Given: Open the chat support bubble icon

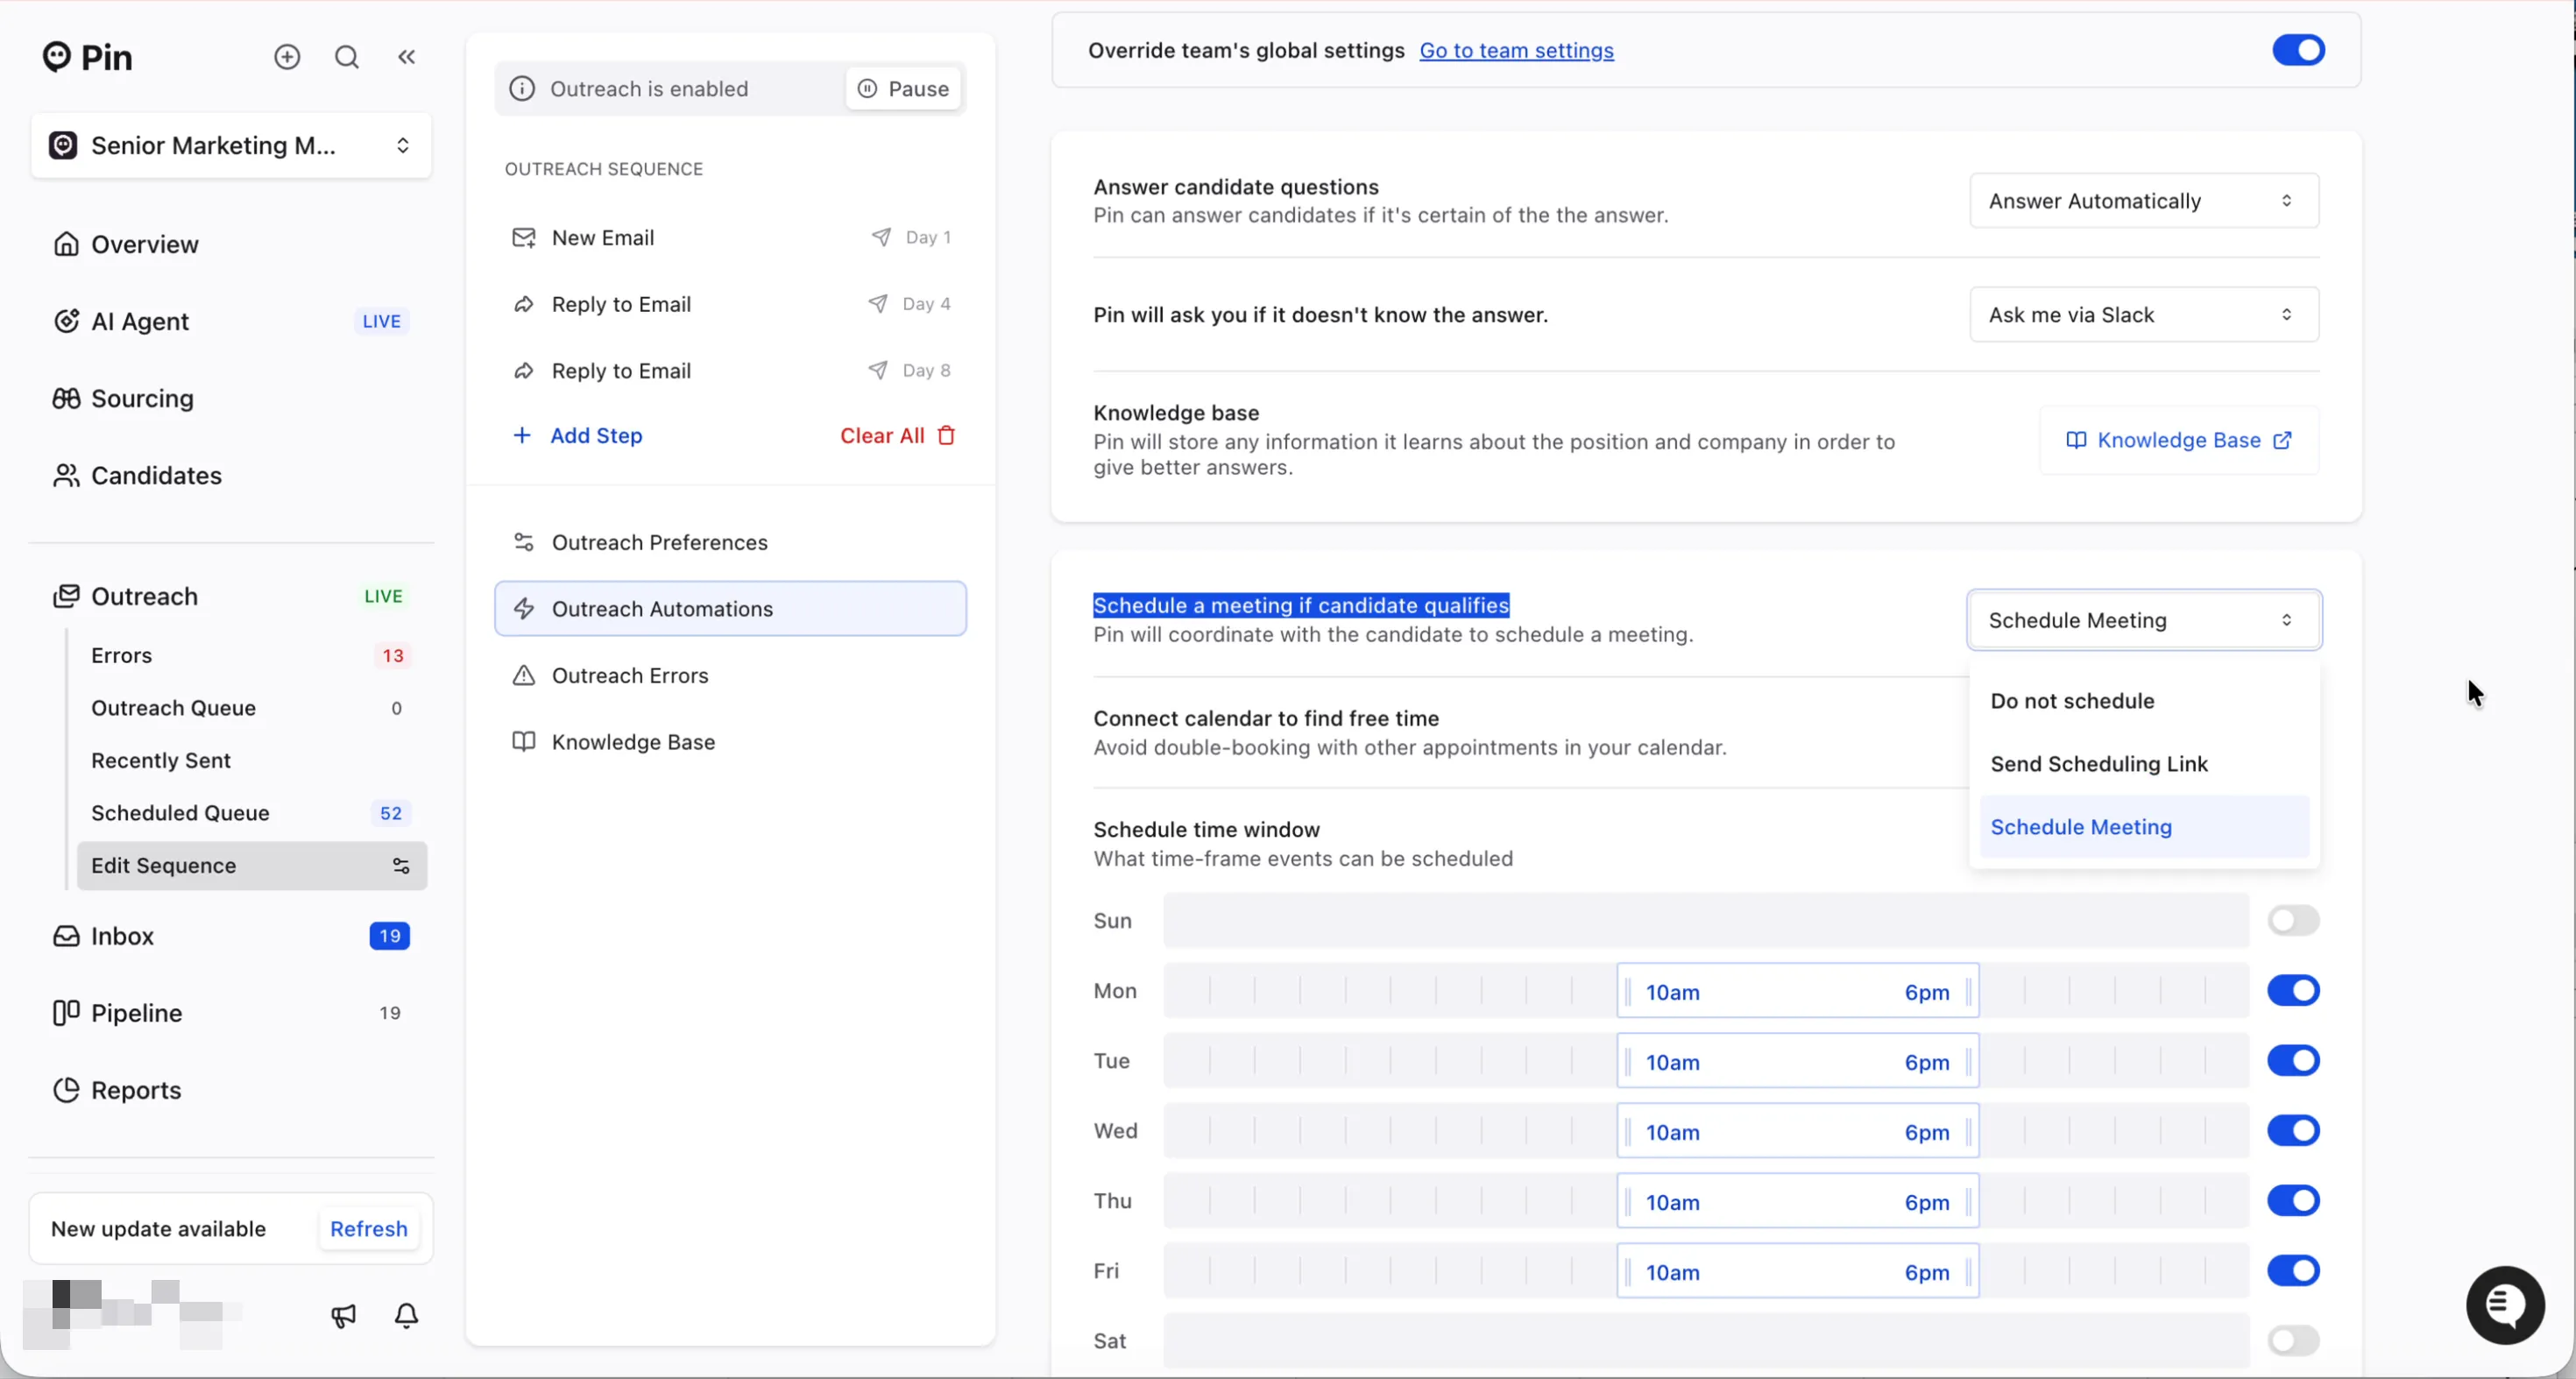Looking at the screenshot, I should point(2505,1305).
